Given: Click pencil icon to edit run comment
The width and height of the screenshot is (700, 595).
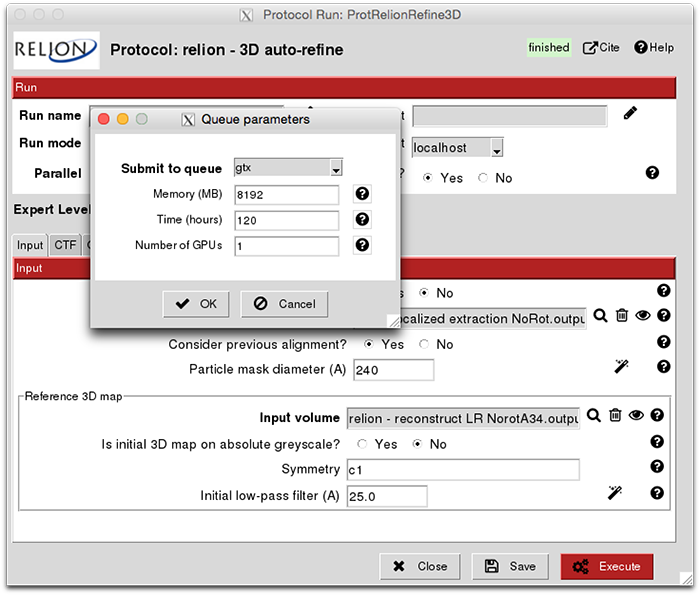Looking at the screenshot, I should [x=630, y=114].
